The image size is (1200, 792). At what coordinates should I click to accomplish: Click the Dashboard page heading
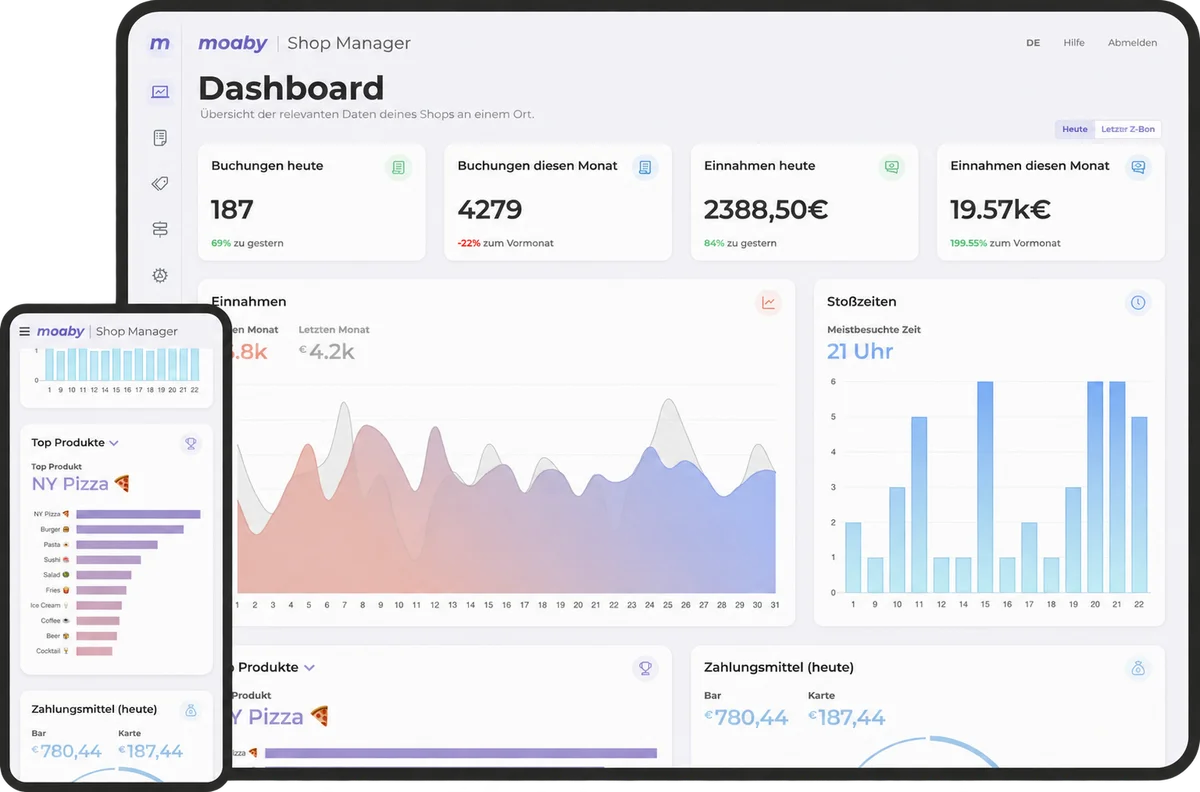[291, 88]
